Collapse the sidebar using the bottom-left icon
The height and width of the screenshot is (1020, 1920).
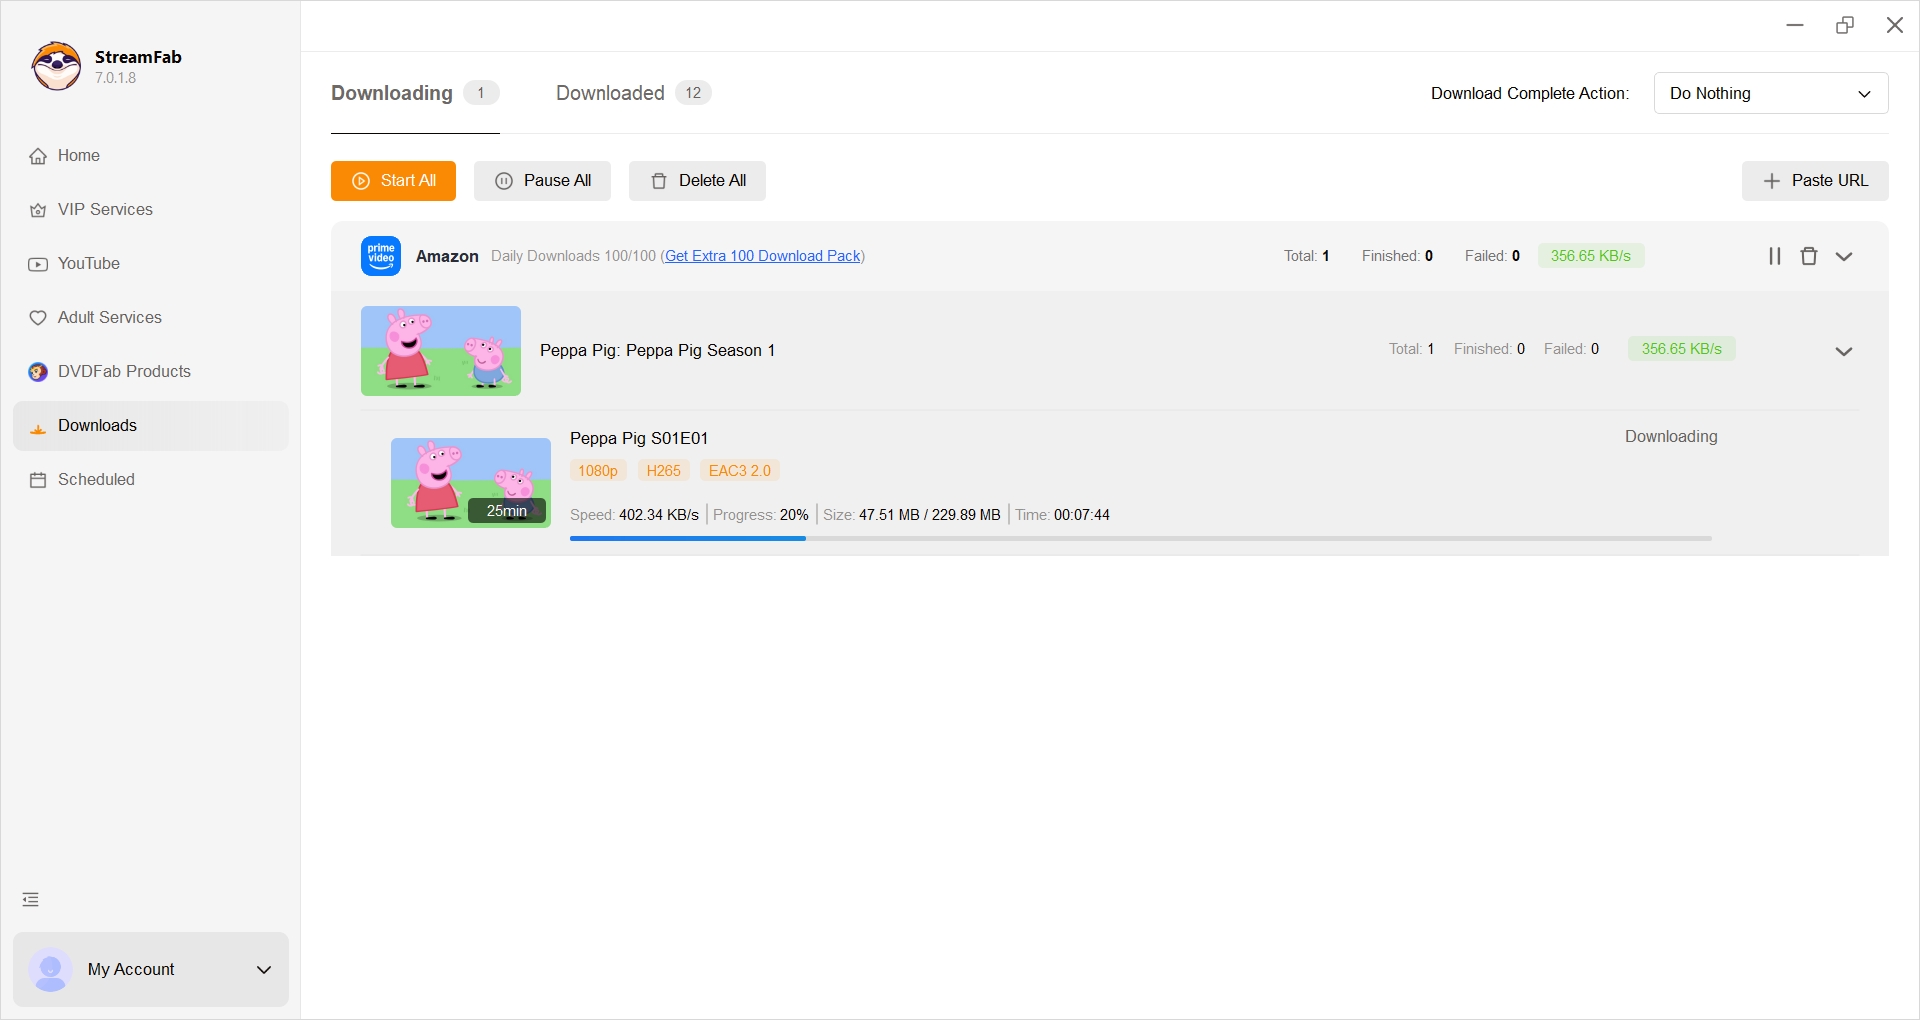(30, 899)
